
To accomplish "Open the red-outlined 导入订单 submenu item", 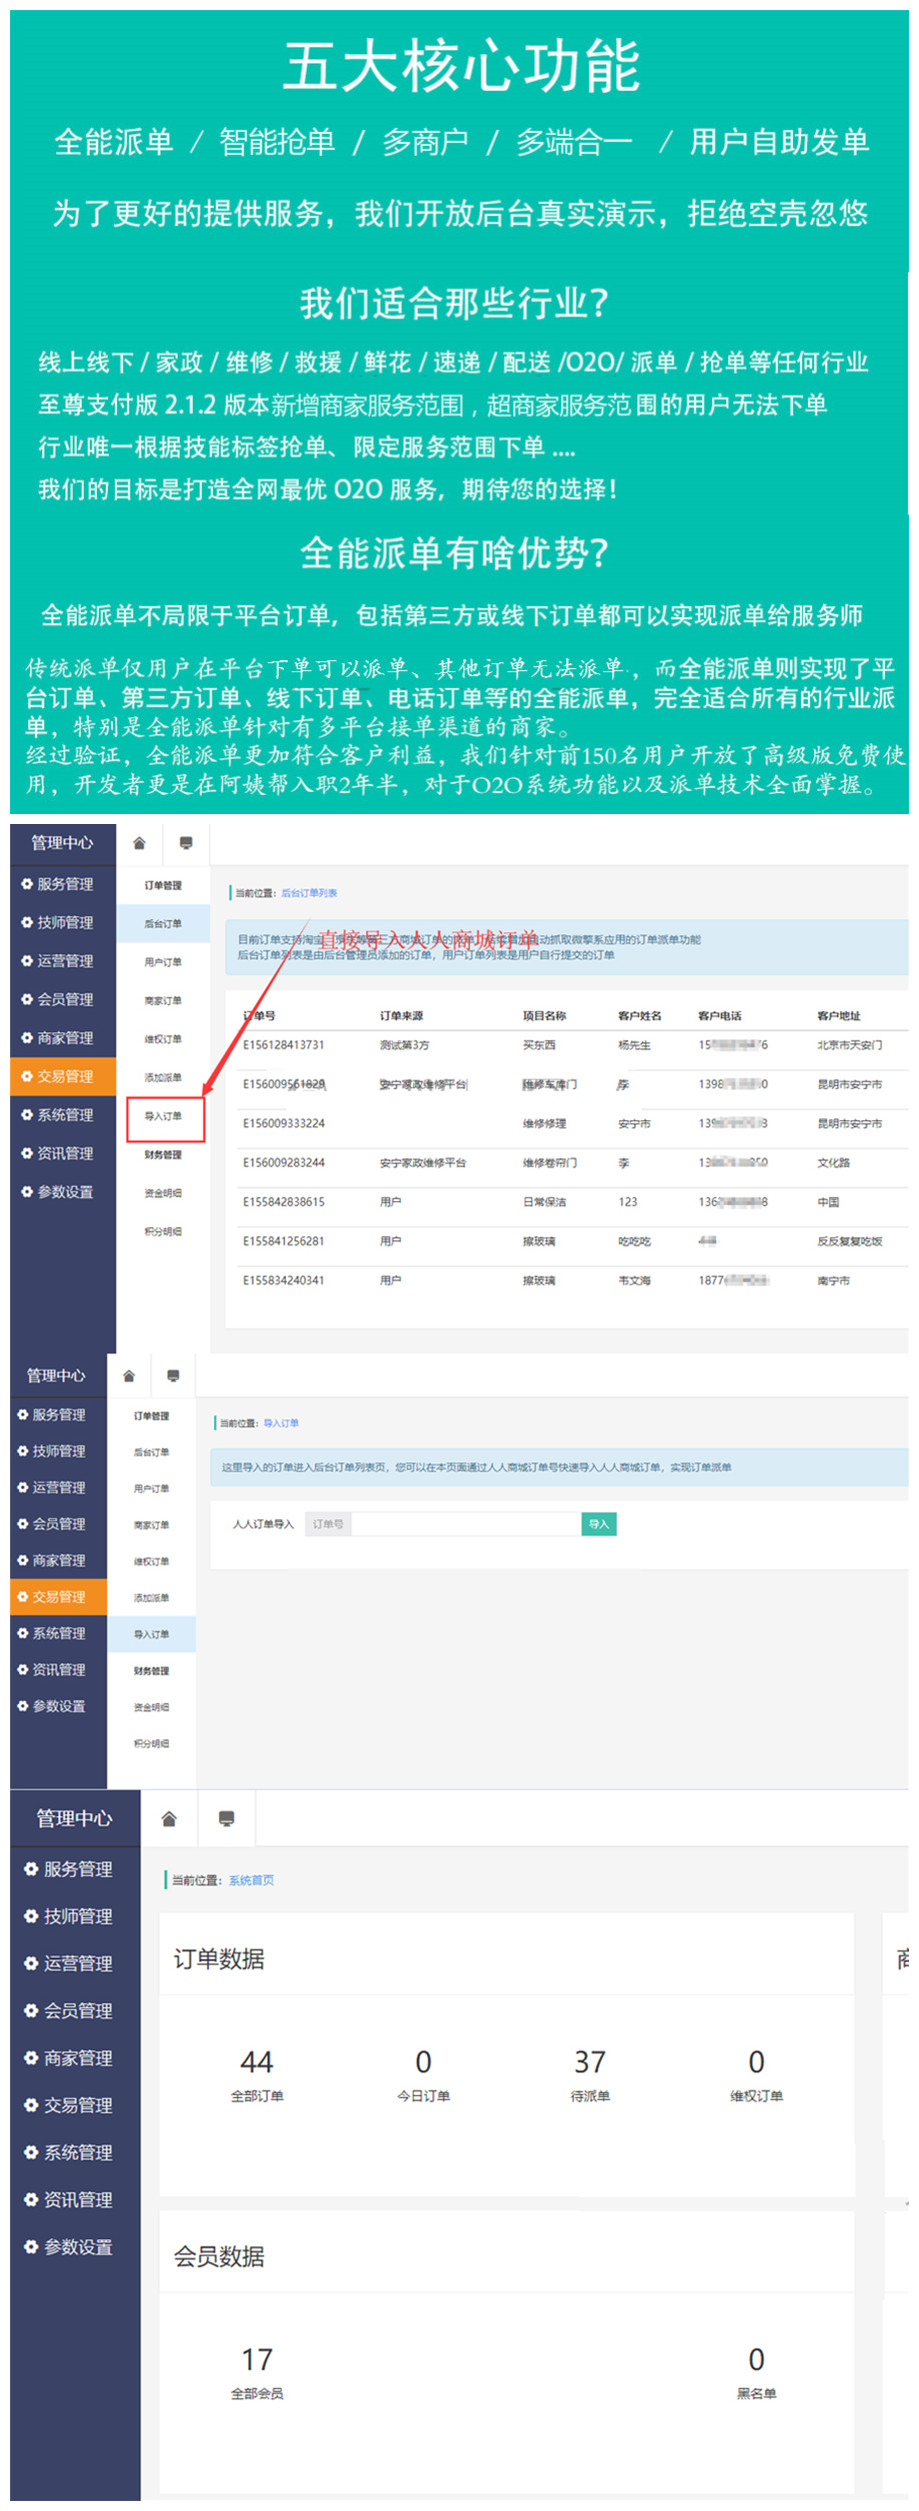I will [165, 1117].
